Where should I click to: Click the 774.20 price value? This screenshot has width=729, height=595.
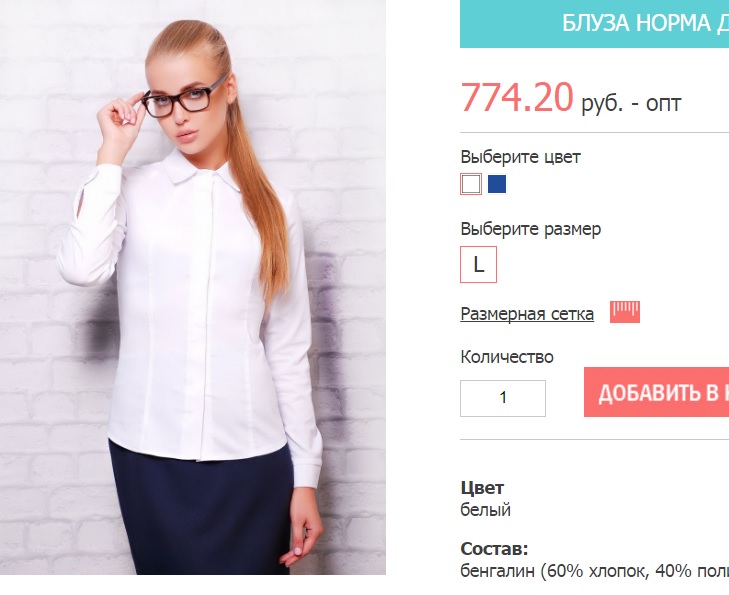point(517,97)
